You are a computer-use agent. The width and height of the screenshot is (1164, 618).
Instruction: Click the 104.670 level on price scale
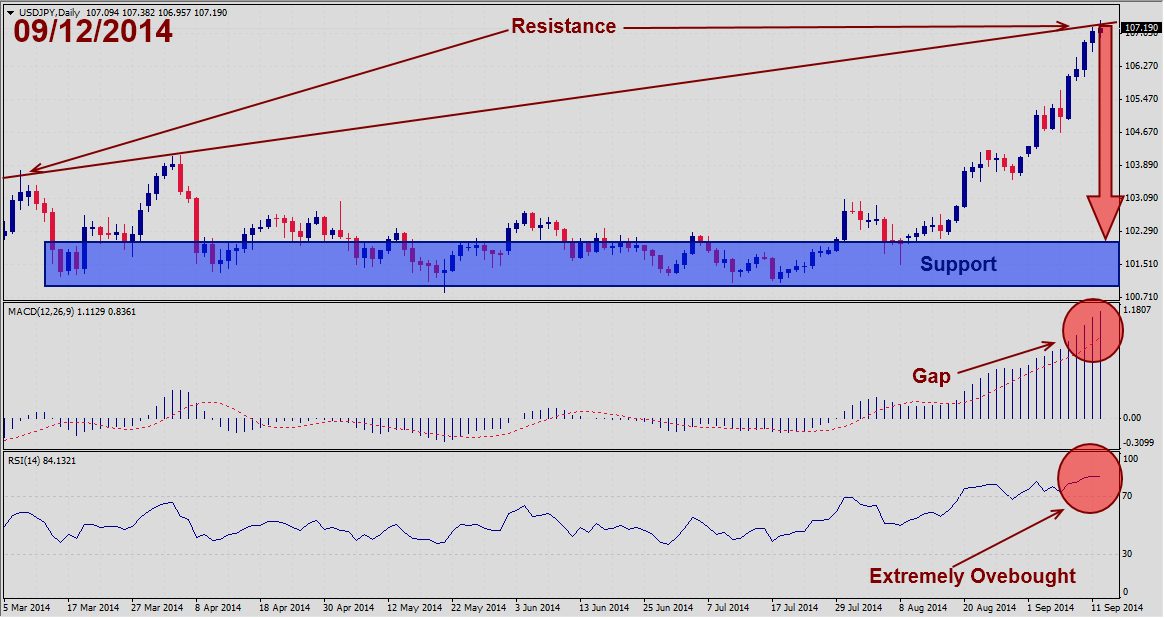[x=1140, y=132]
